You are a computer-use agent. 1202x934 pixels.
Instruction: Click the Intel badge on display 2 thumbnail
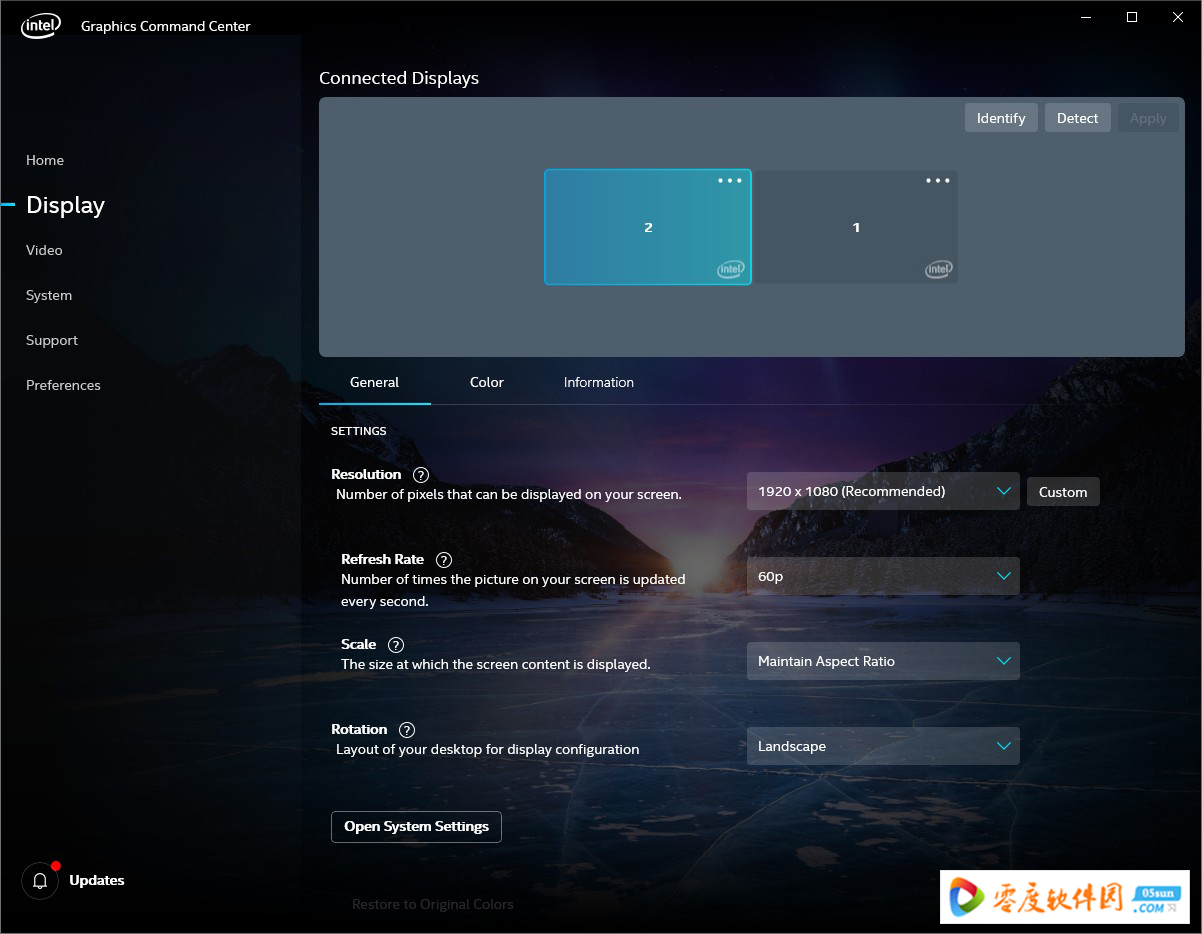click(x=730, y=269)
